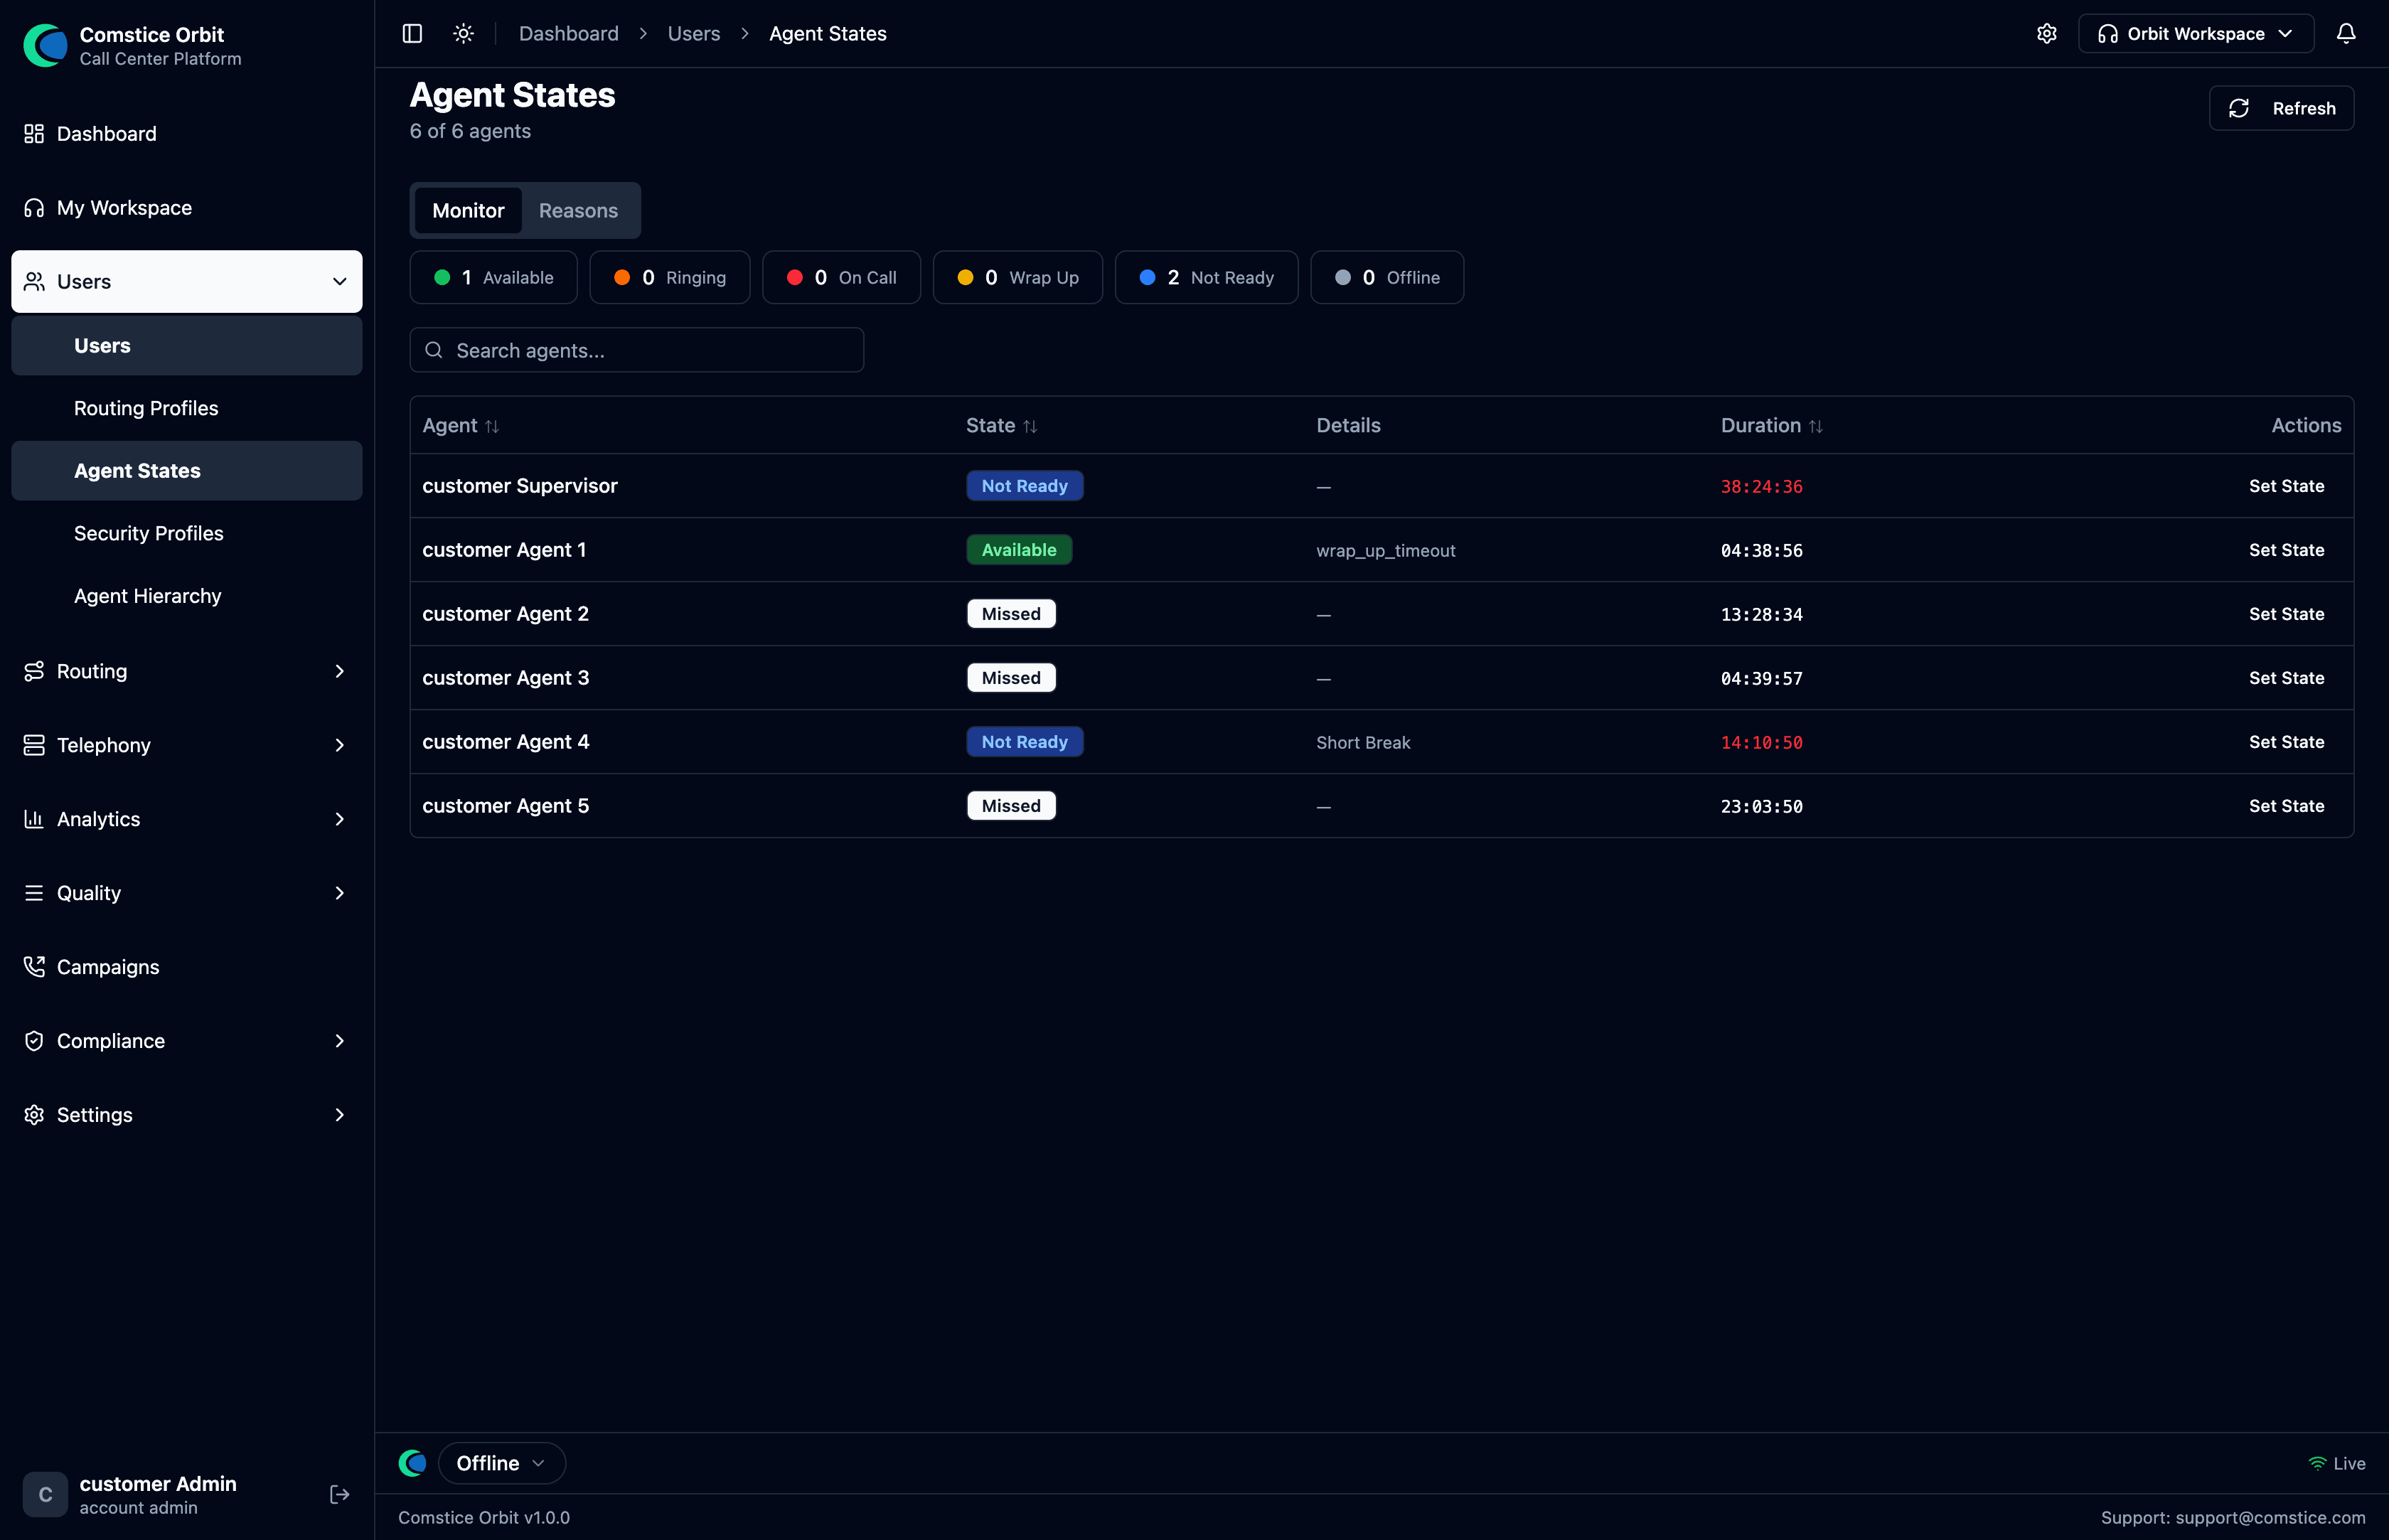
Task: Click the Compliance shield icon
Action: pyautogui.click(x=34, y=1041)
